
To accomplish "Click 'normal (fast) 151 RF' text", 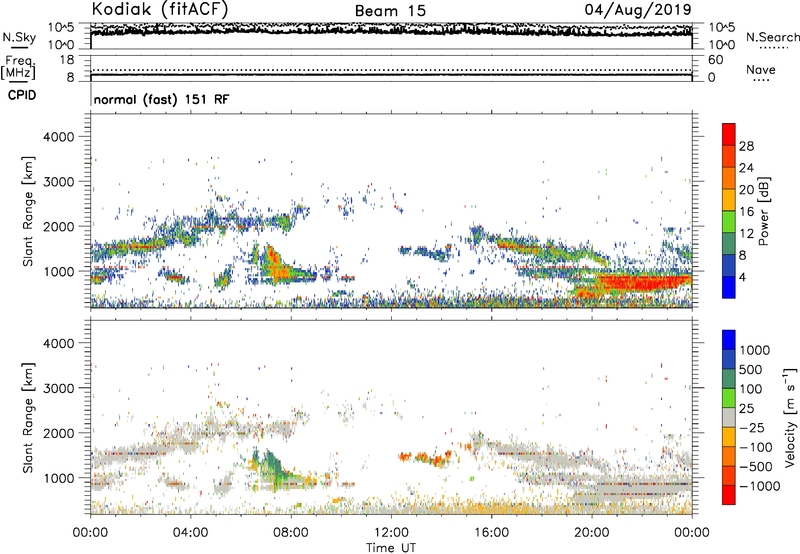I will (x=161, y=99).
